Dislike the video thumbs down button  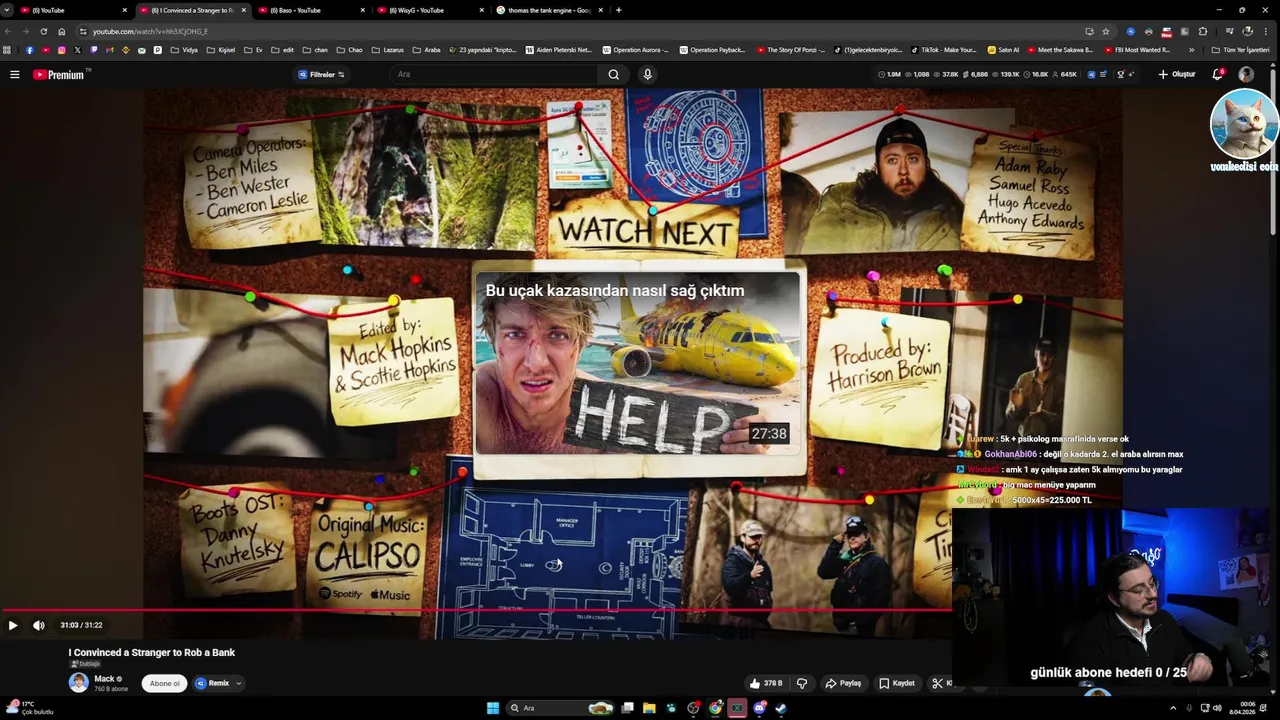(x=802, y=683)
